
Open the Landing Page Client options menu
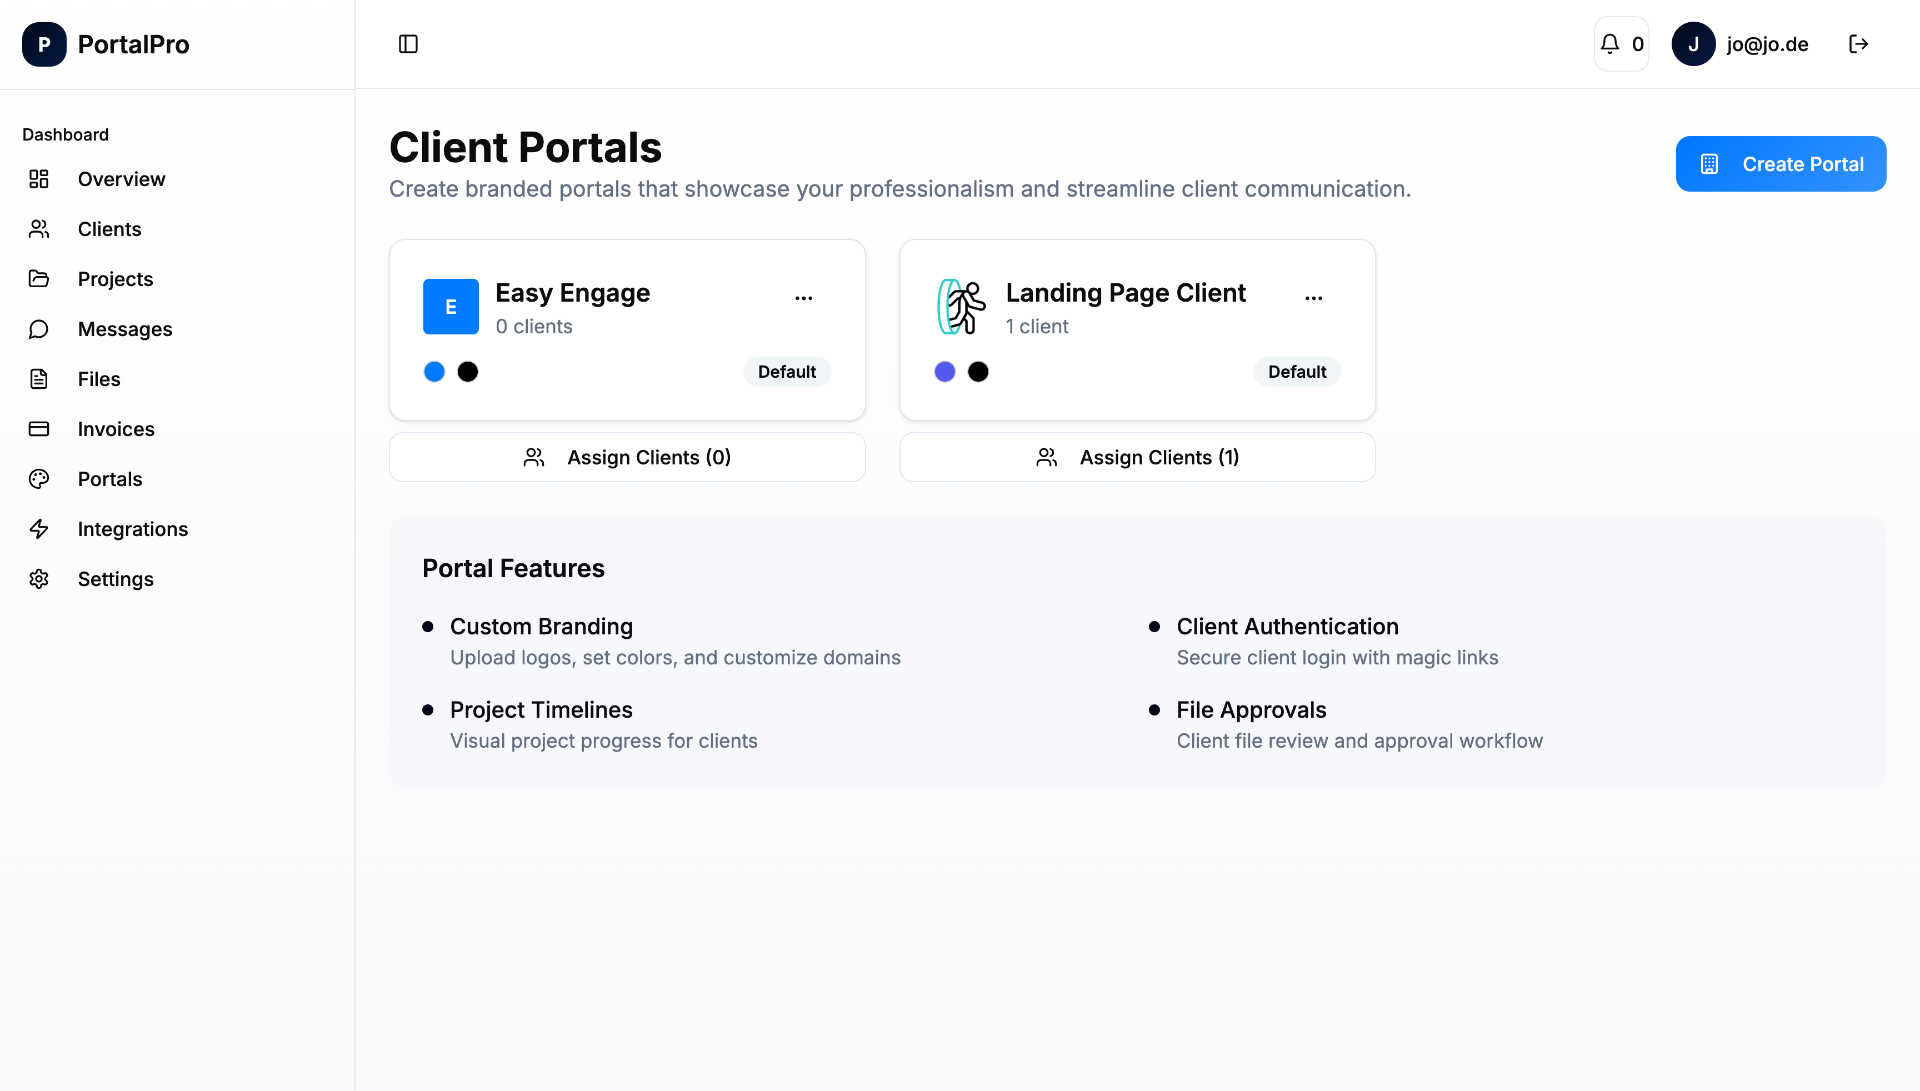pos(1314,297)
